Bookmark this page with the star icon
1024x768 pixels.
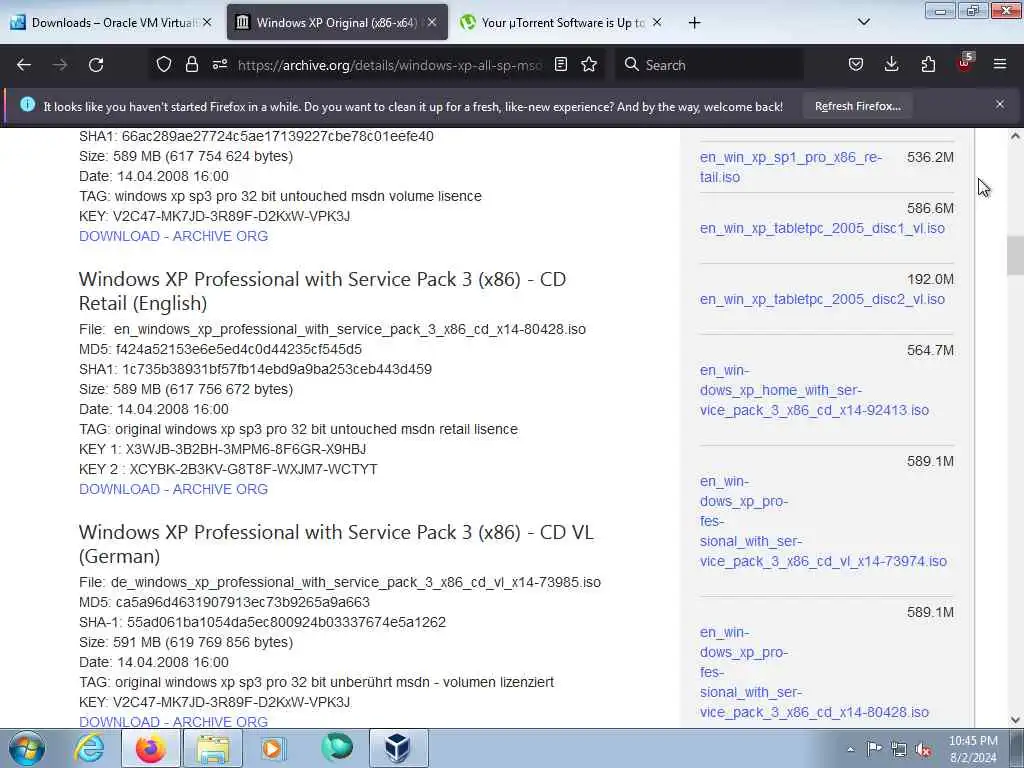tap(589, 65)
